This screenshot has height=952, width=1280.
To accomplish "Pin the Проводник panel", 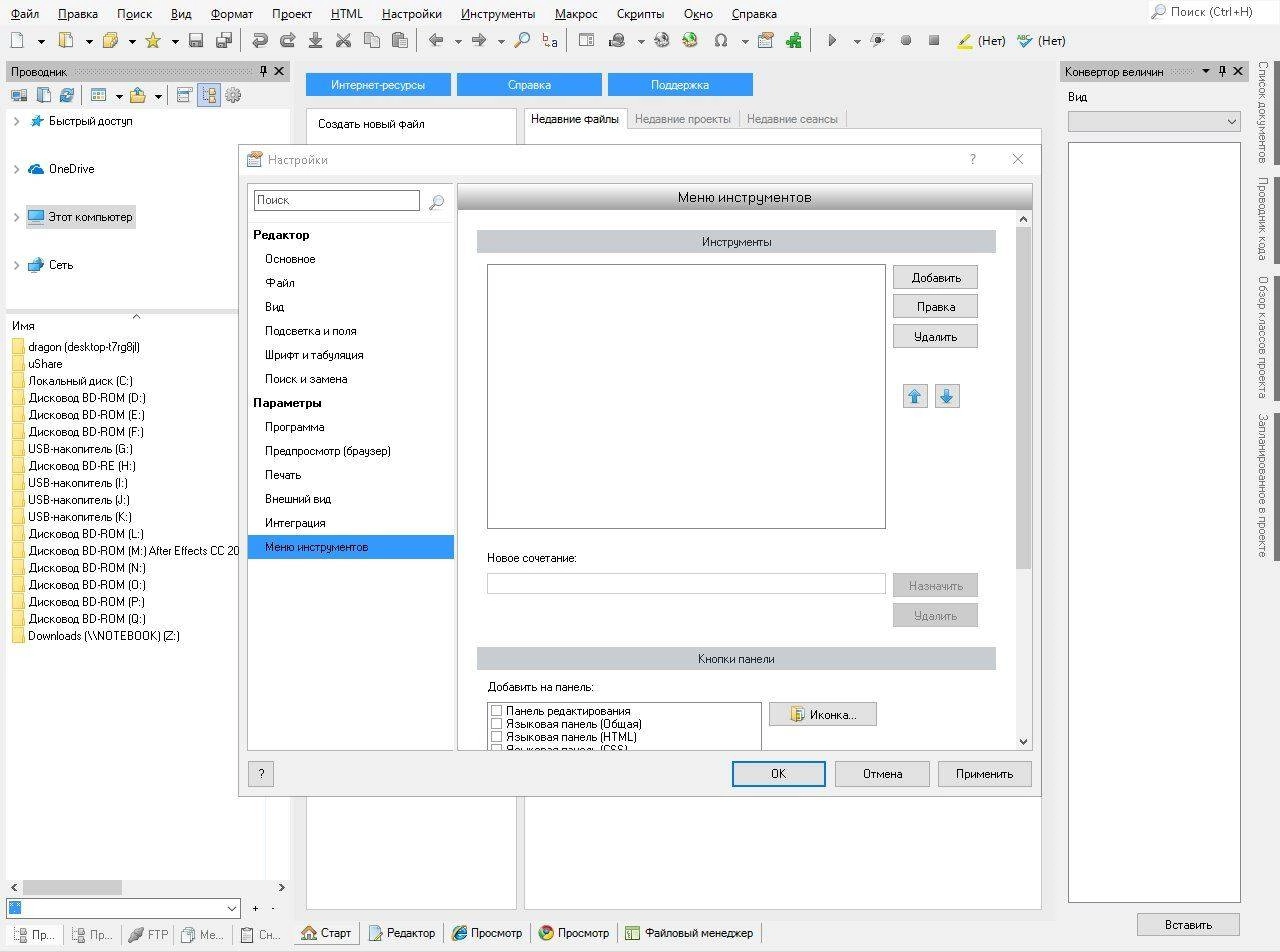I will 264,71.
